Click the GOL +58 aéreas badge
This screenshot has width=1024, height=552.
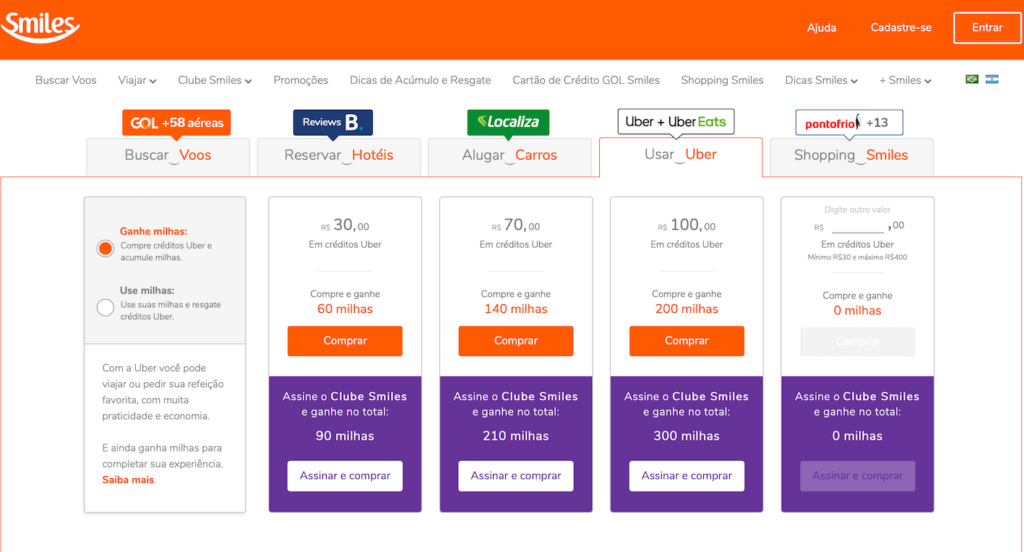tap(177, 122)
